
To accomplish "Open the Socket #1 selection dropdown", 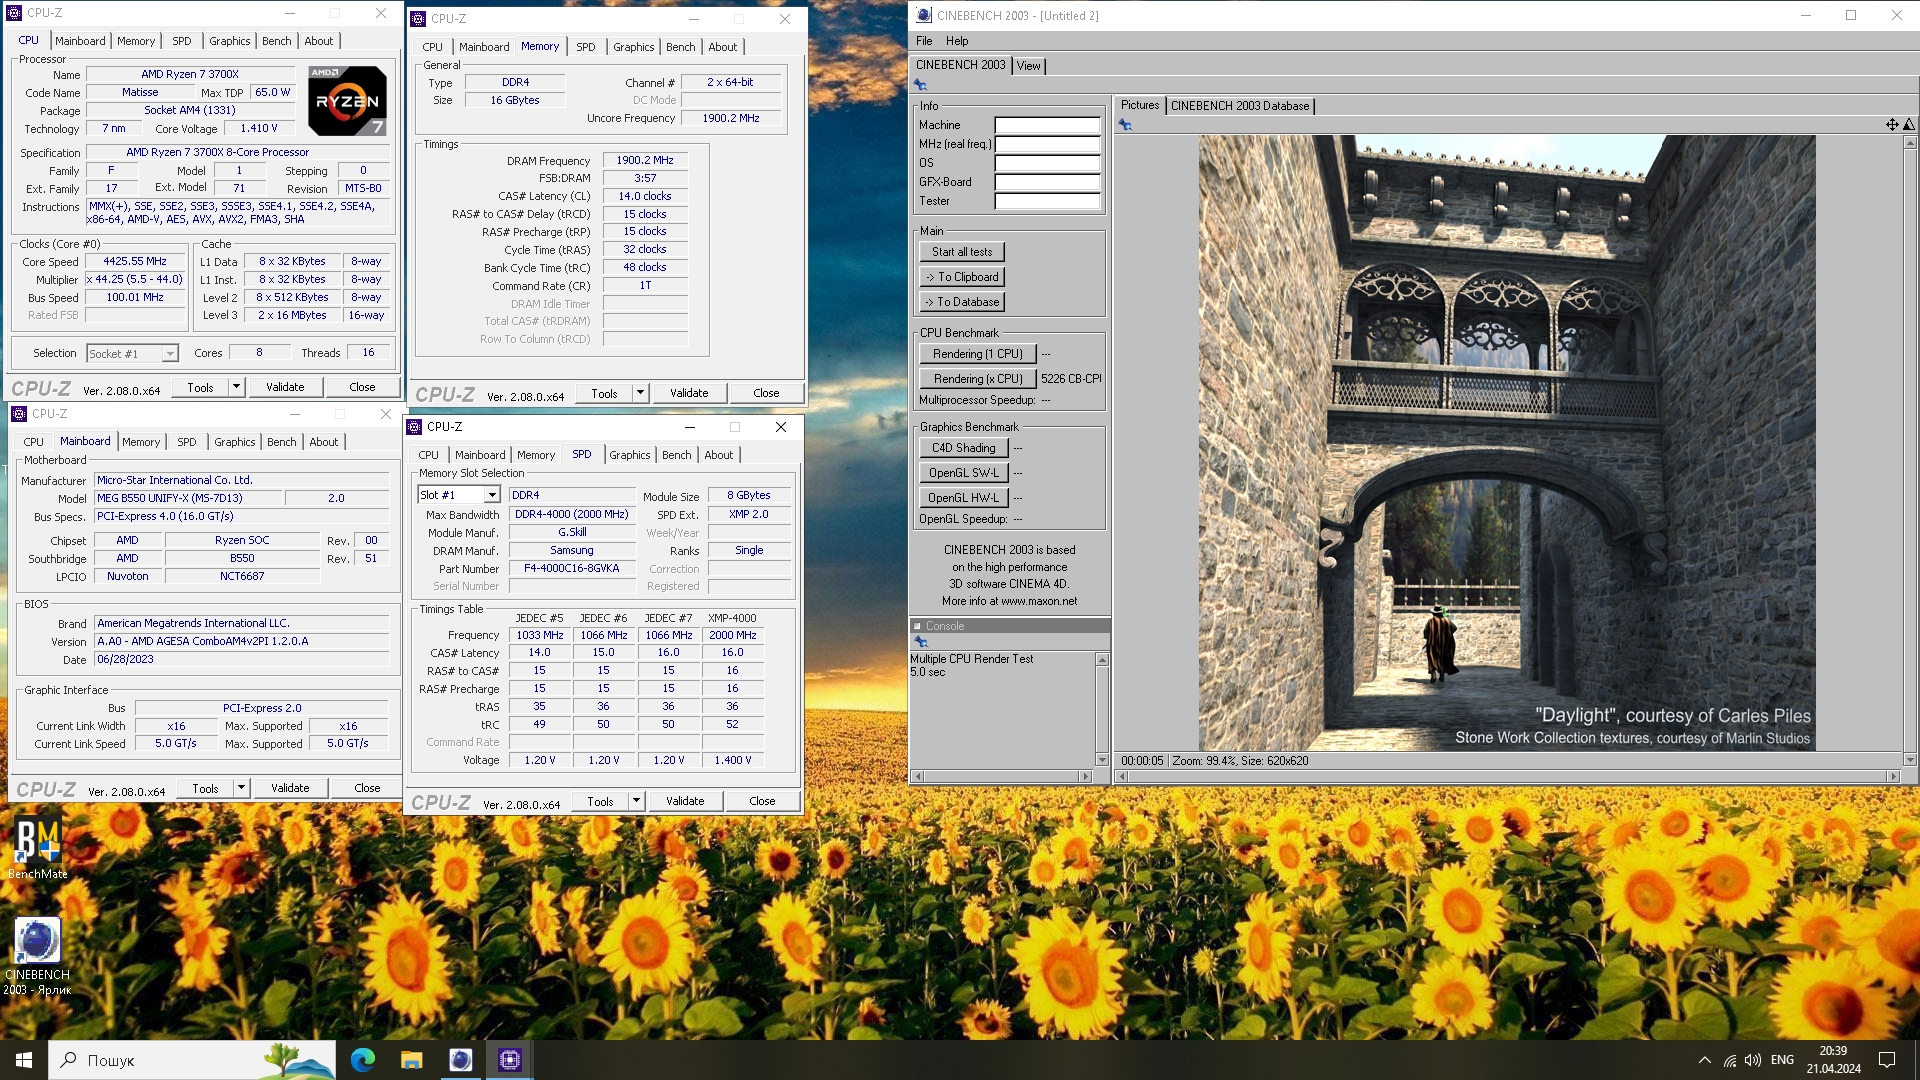I will [x=170, y=354].
